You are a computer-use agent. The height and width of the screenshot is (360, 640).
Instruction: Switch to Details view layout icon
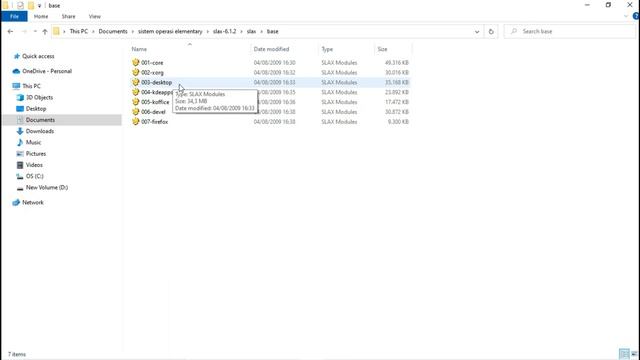(624, 354)
